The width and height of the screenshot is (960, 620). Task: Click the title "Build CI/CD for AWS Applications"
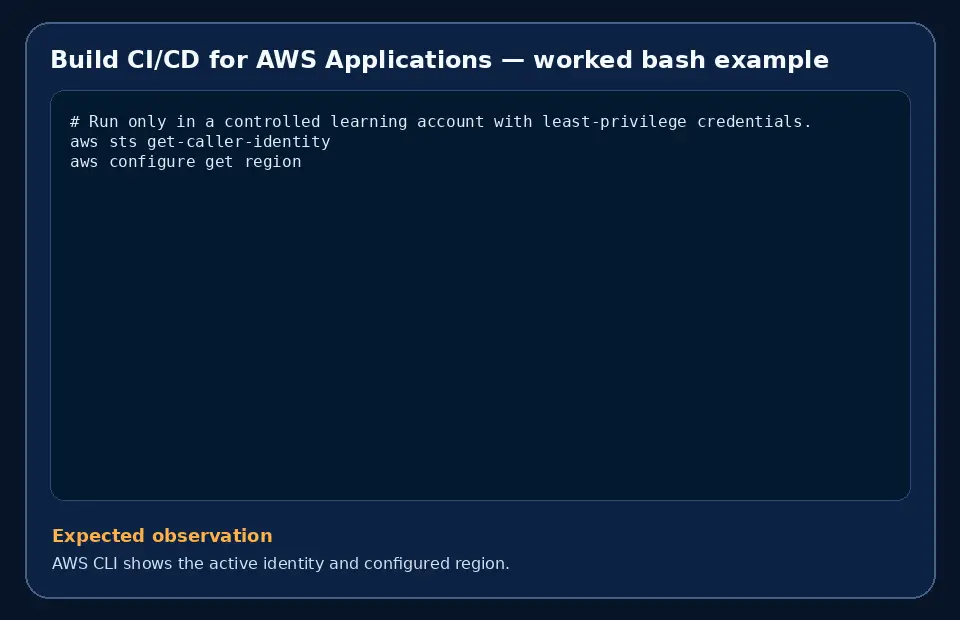click(x=271, y=60)
